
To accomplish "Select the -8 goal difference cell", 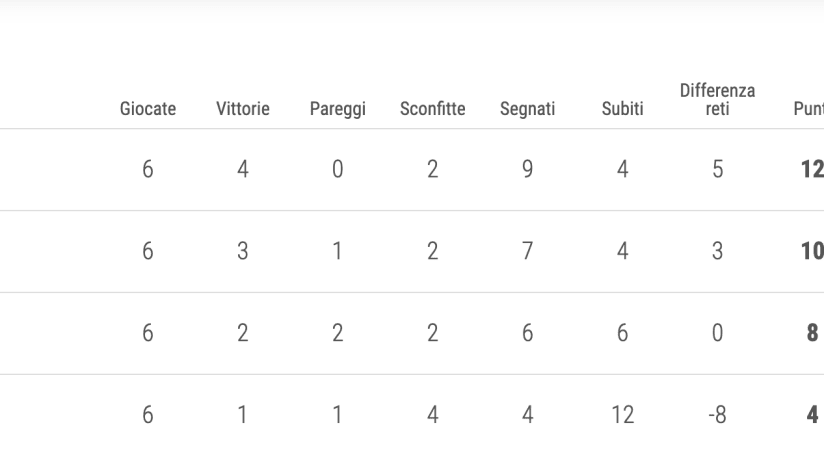I will click(x=717, y=415).
